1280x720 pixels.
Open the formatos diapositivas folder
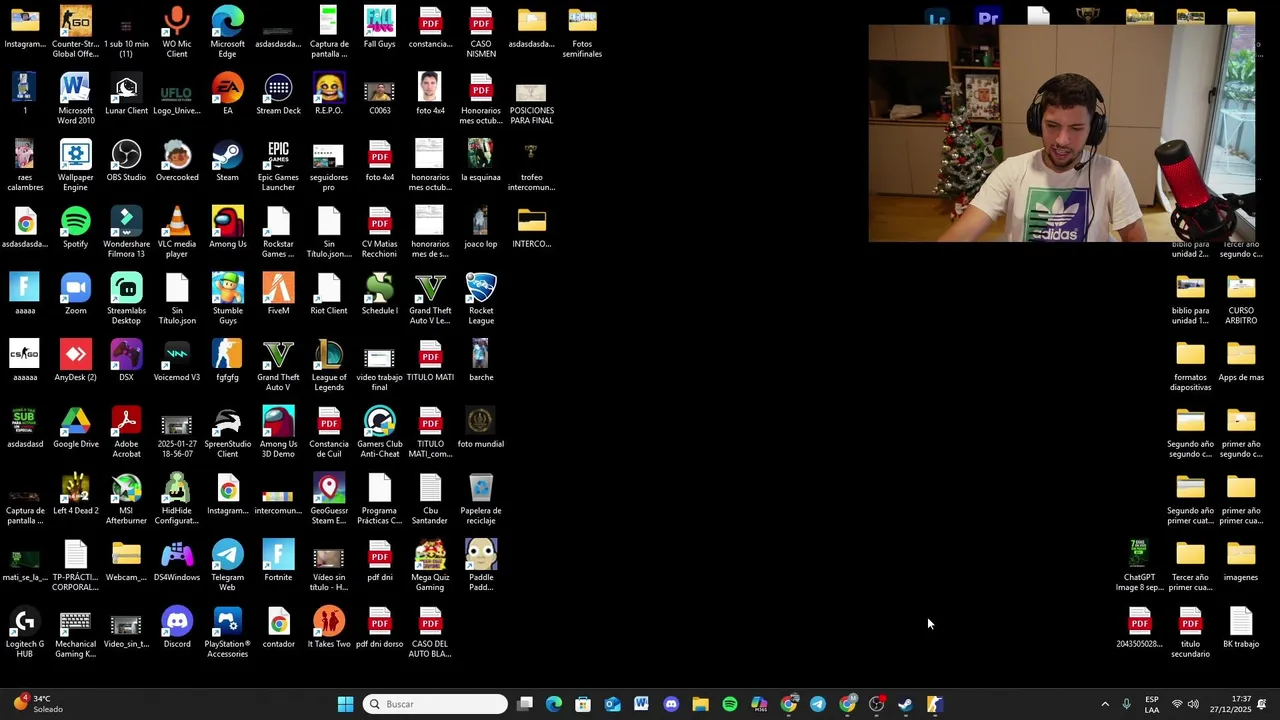pyautogui.click(x=1190, y=366)
